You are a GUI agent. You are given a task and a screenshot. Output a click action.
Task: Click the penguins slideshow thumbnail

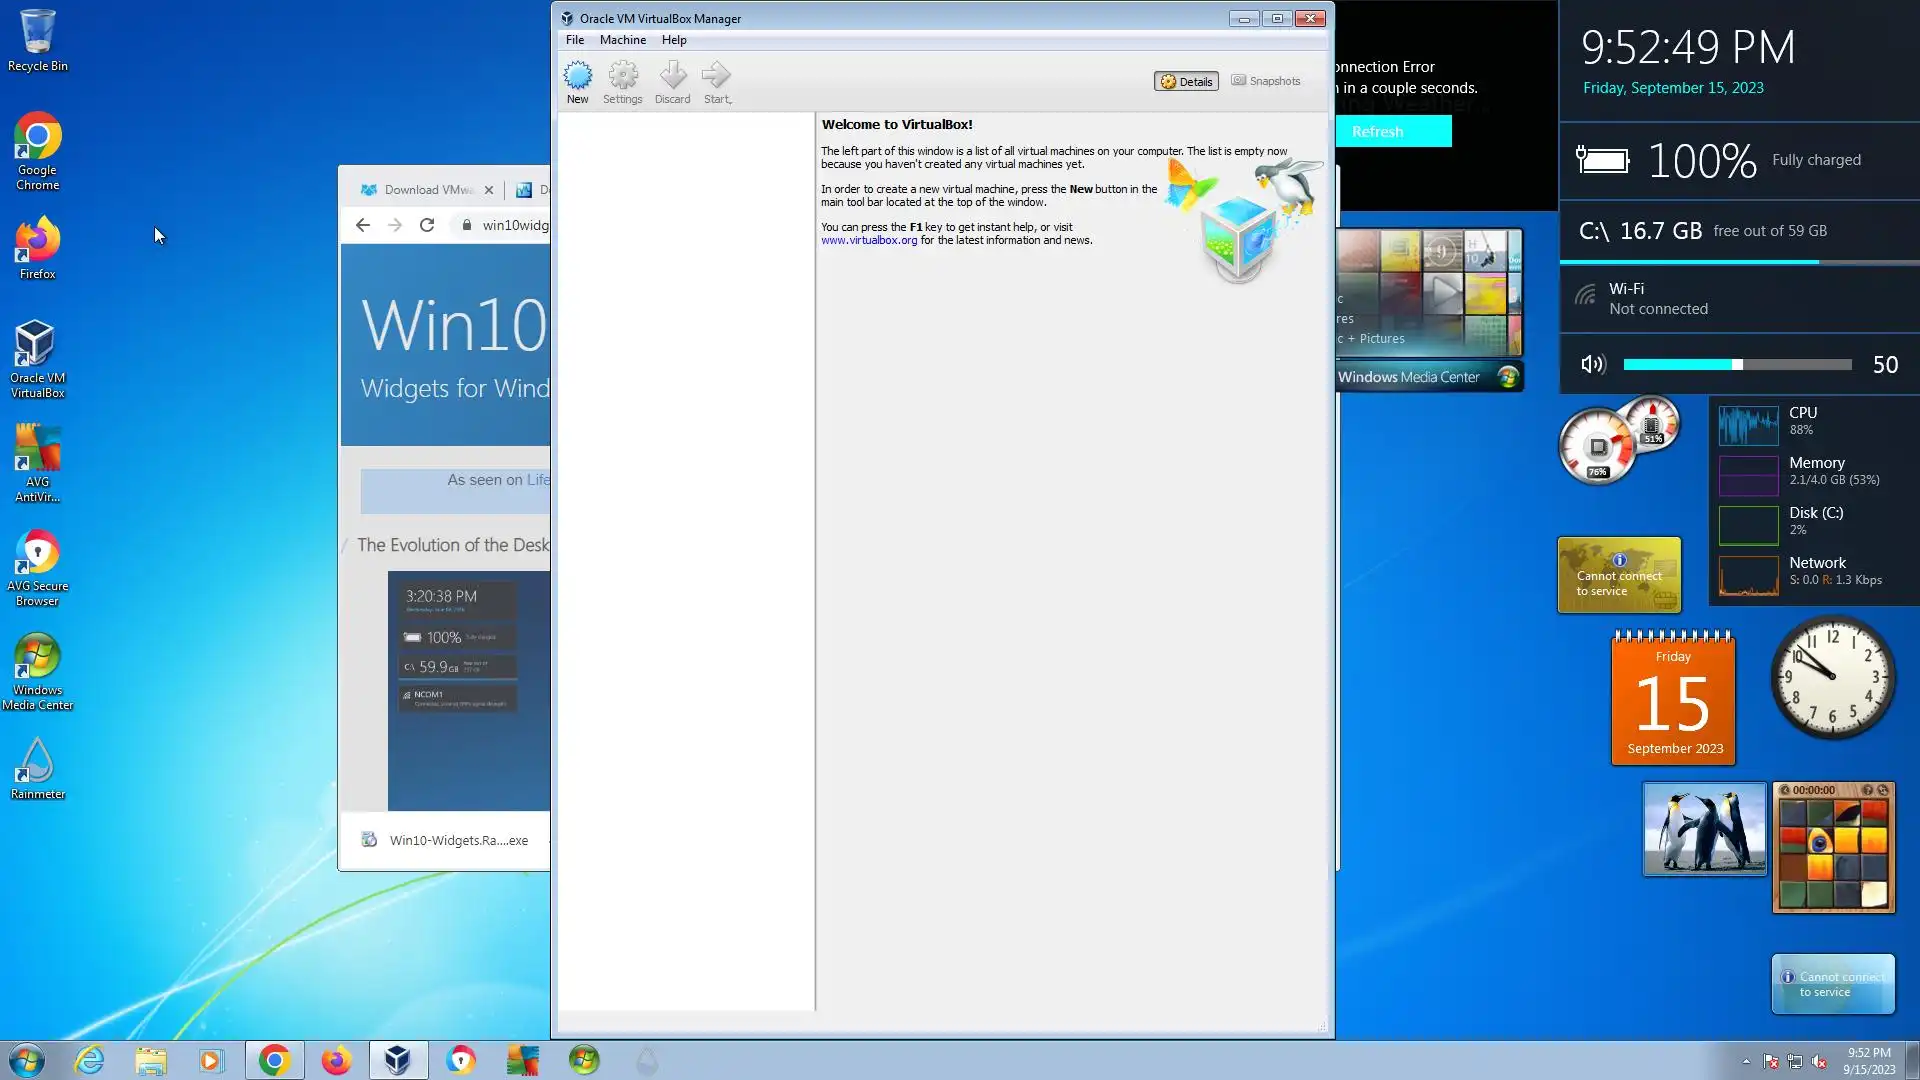tap(1704, 830)
